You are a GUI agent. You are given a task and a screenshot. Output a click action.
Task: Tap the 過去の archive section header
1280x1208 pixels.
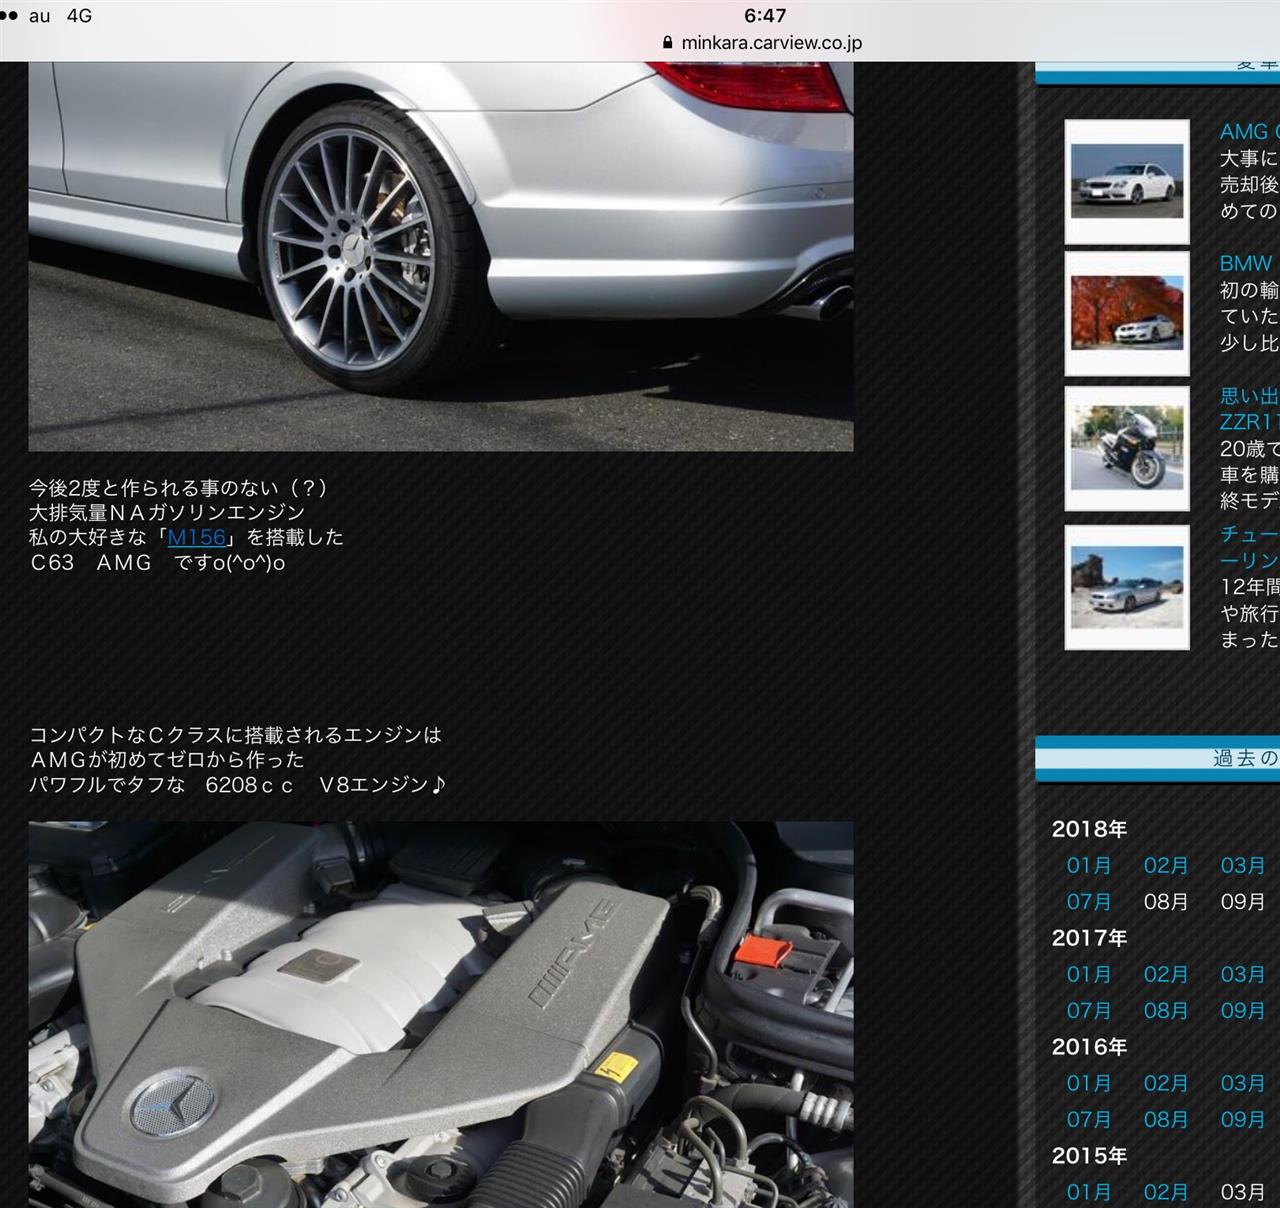click(1158, 758)
